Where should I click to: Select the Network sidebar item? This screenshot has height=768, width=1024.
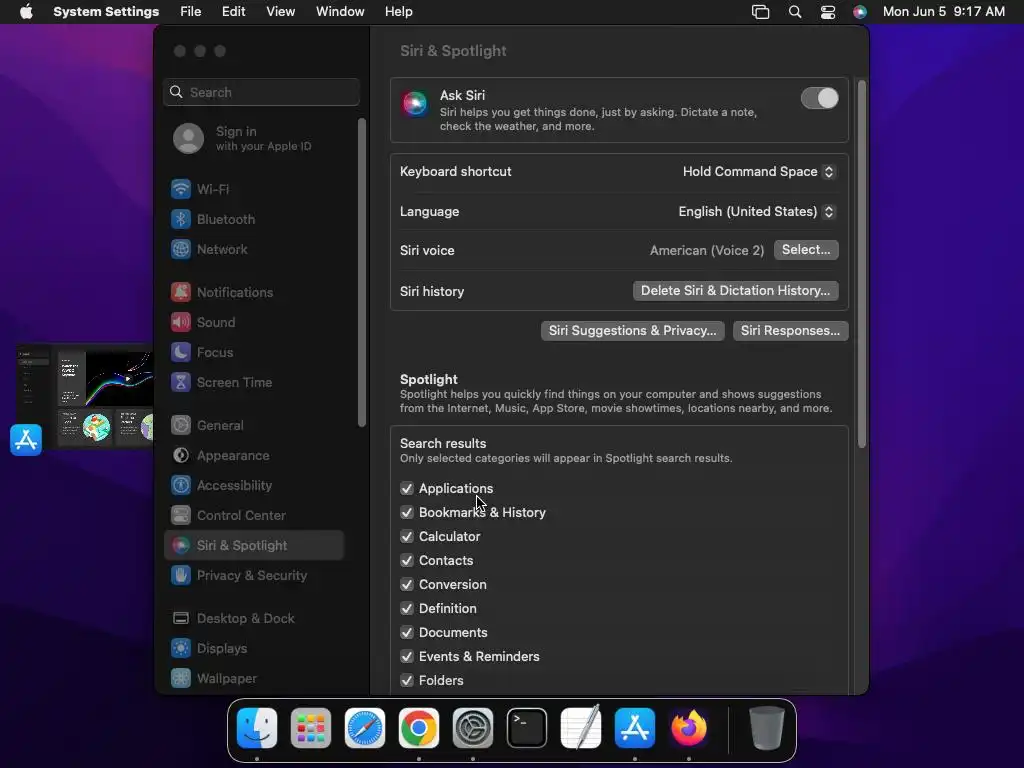click(253, 249)
